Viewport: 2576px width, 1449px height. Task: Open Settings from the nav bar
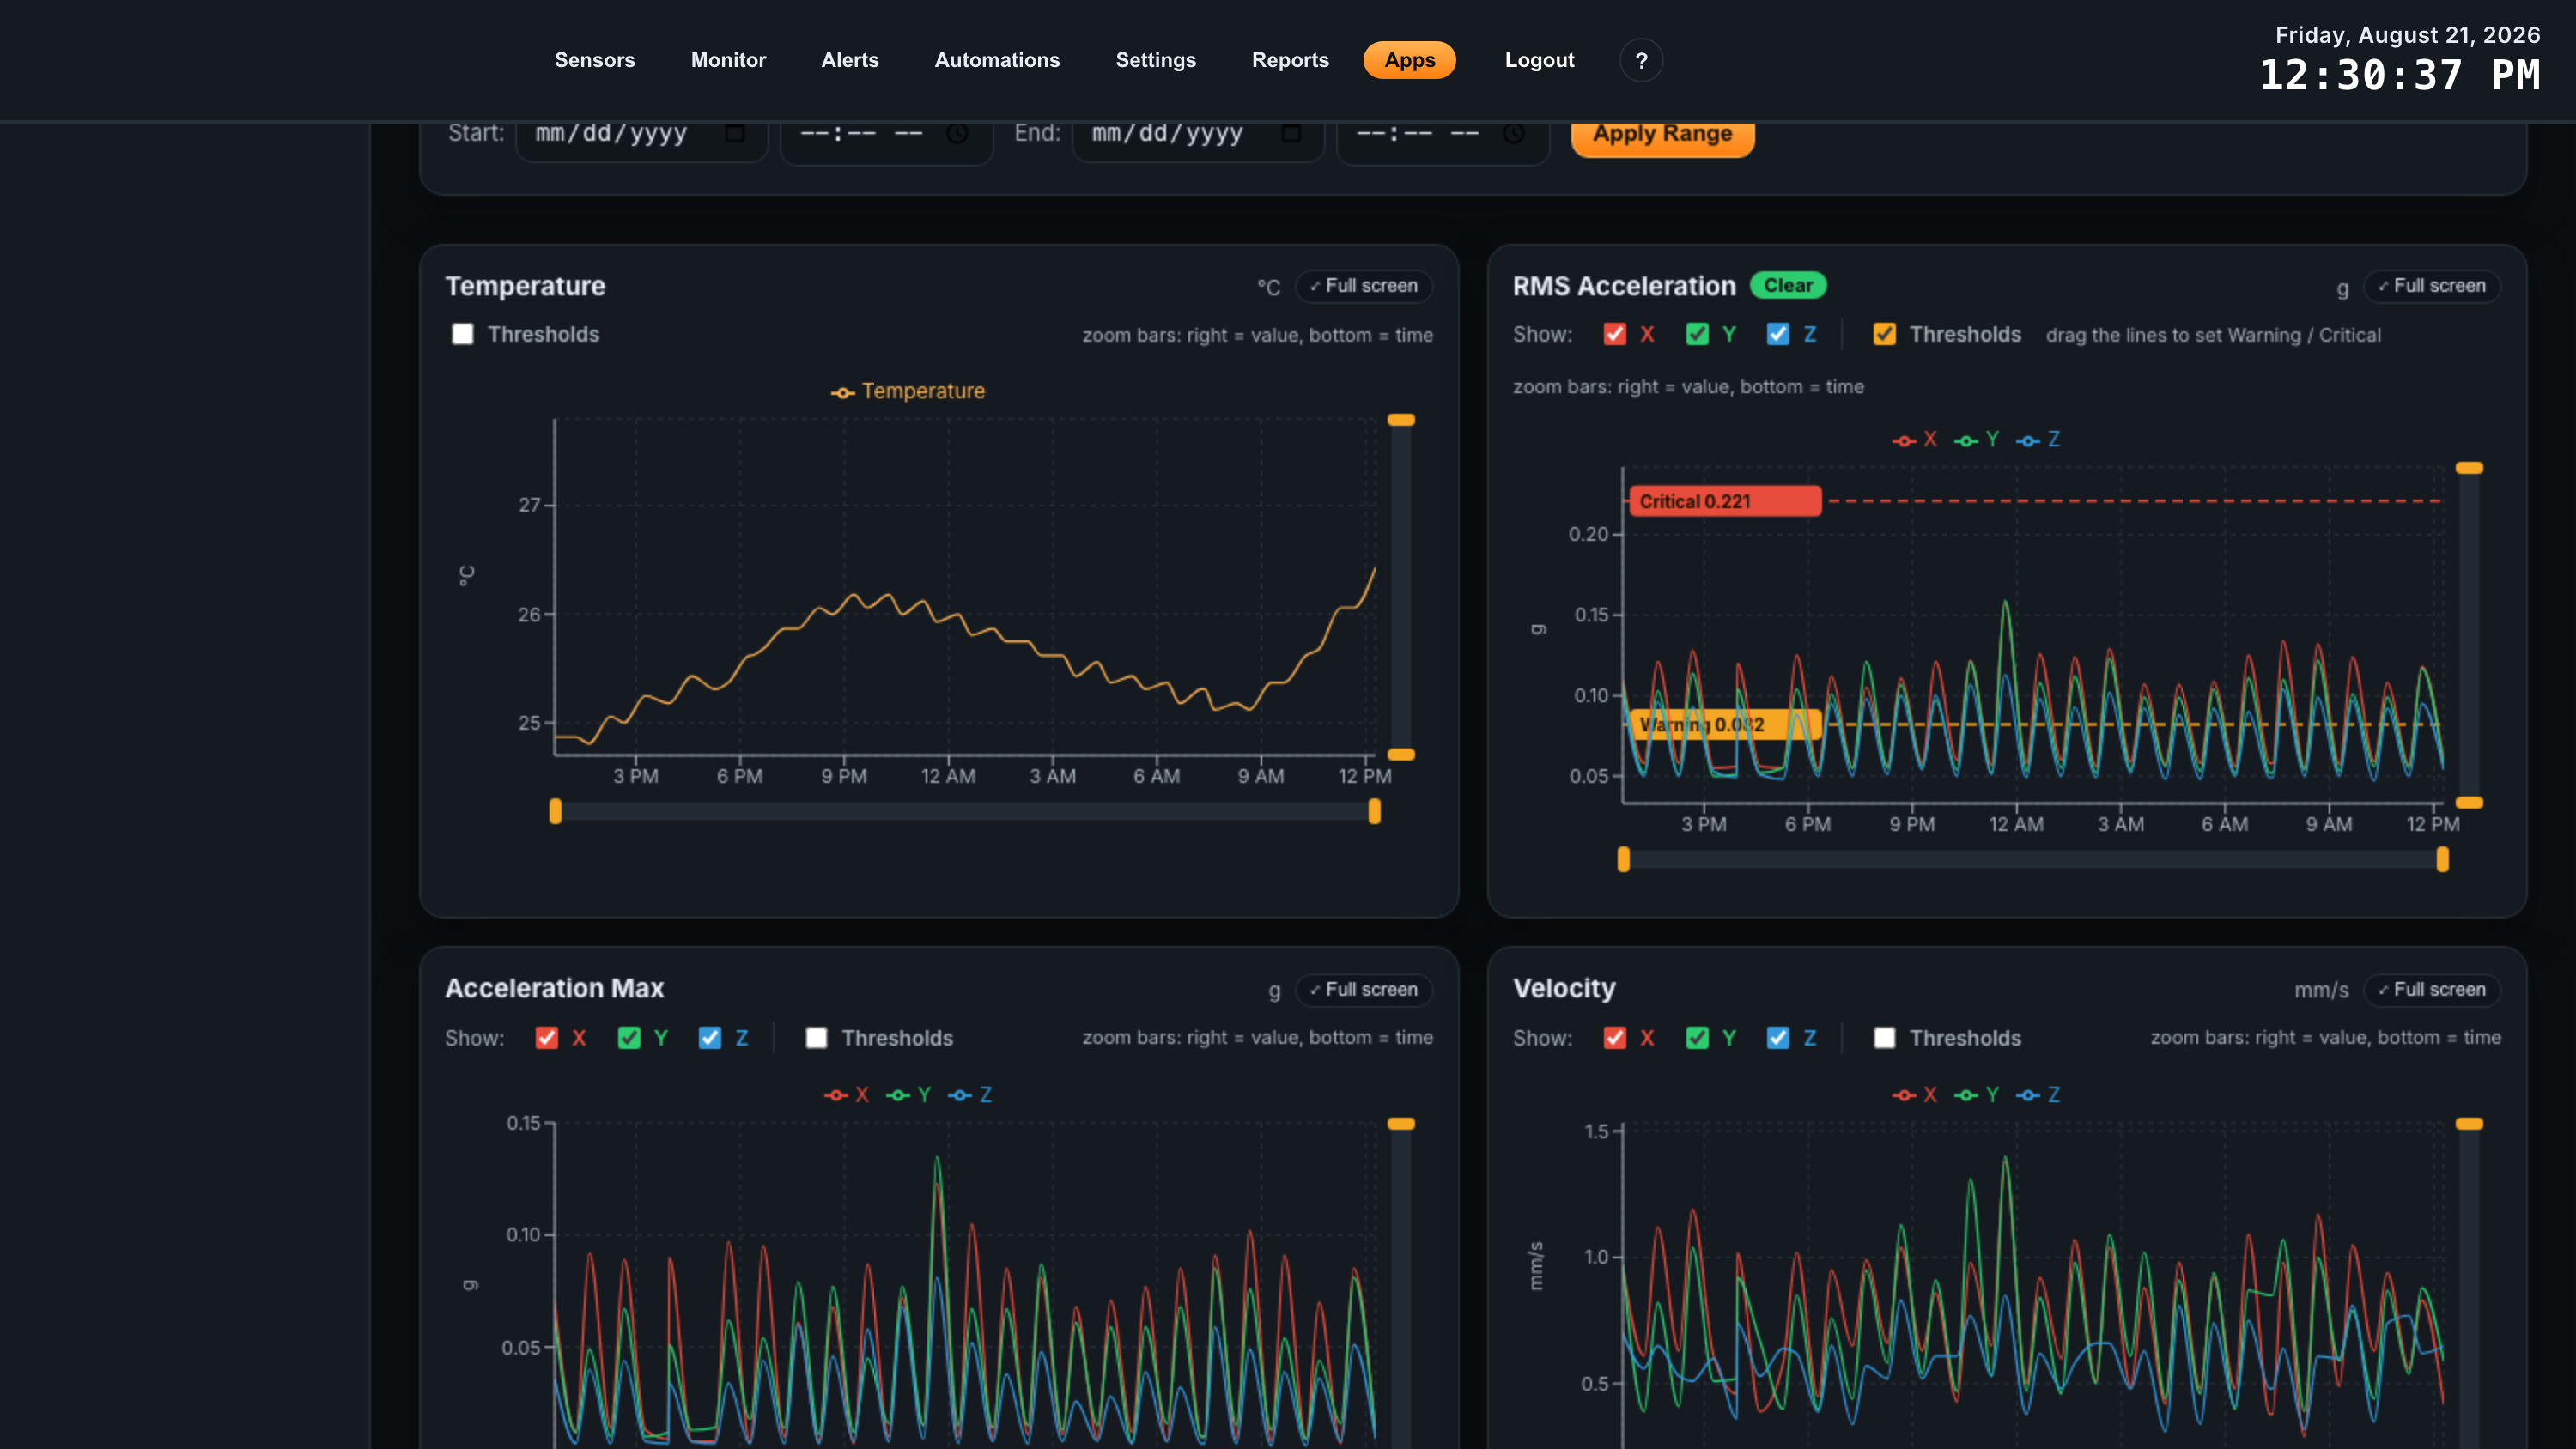[1155, 60]
